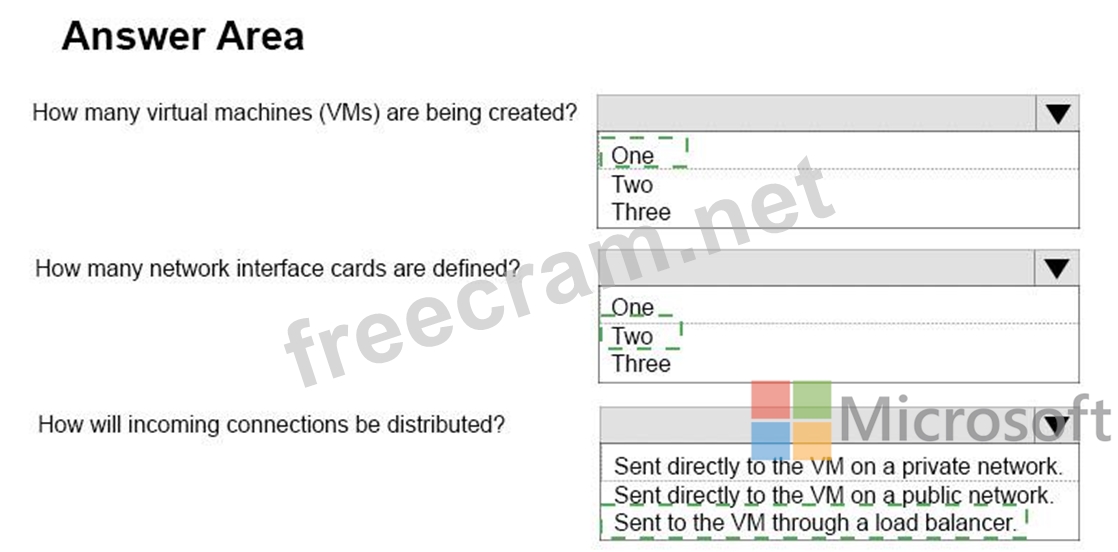Pick 'Sent to the VM through a load balancer'
Viewport: 1118px width, 552px height.
(x=814, y=522)
